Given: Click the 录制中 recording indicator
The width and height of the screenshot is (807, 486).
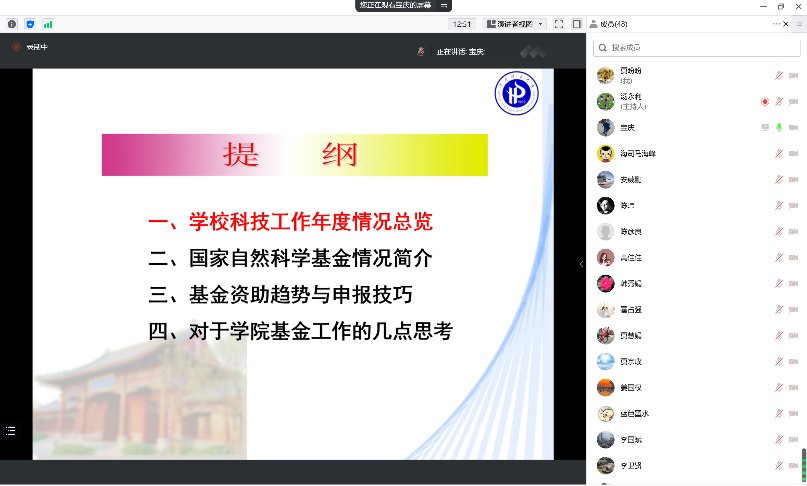Looking at the screenshot, I should point(30,47).
